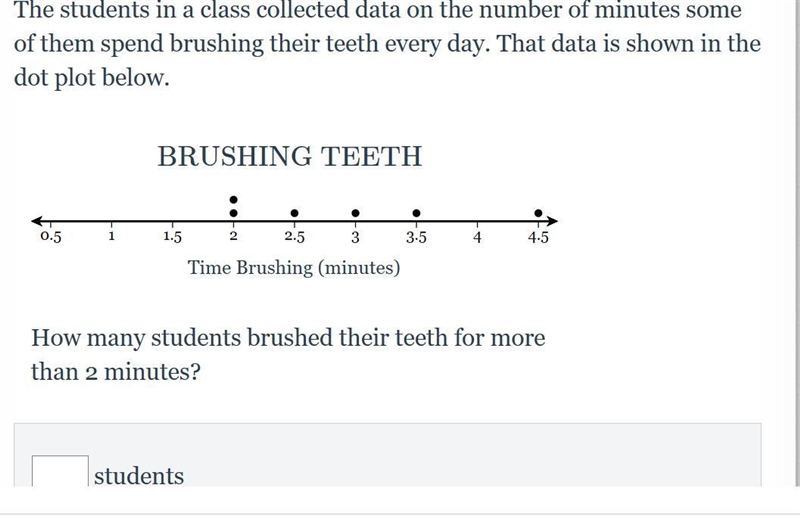The image size is (800, 531).
Task: Click the 1 tick label on axis
Action: click(x=112, y=236)
